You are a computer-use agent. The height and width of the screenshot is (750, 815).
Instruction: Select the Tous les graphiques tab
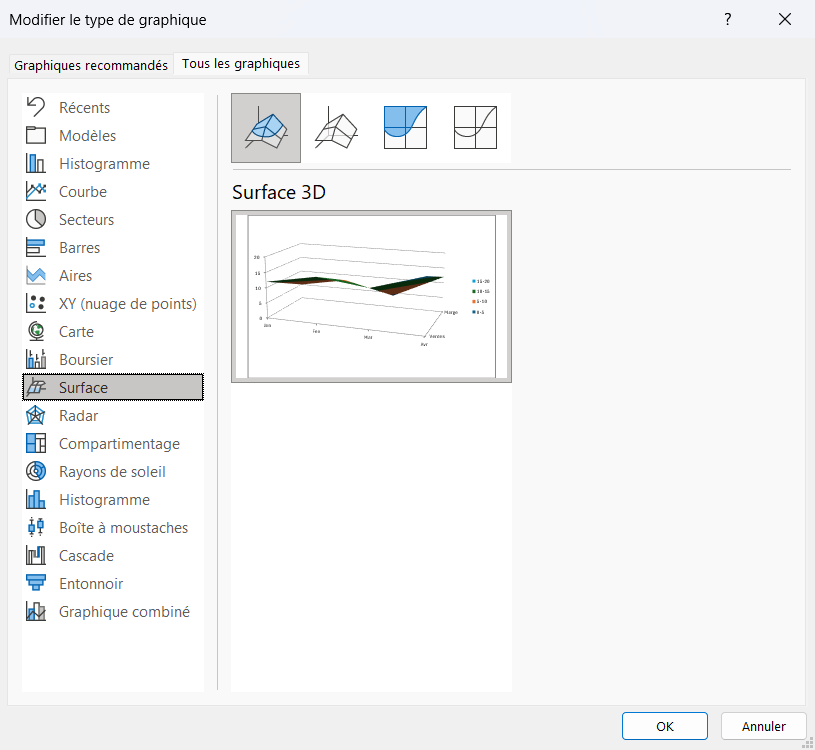[241, 64]
